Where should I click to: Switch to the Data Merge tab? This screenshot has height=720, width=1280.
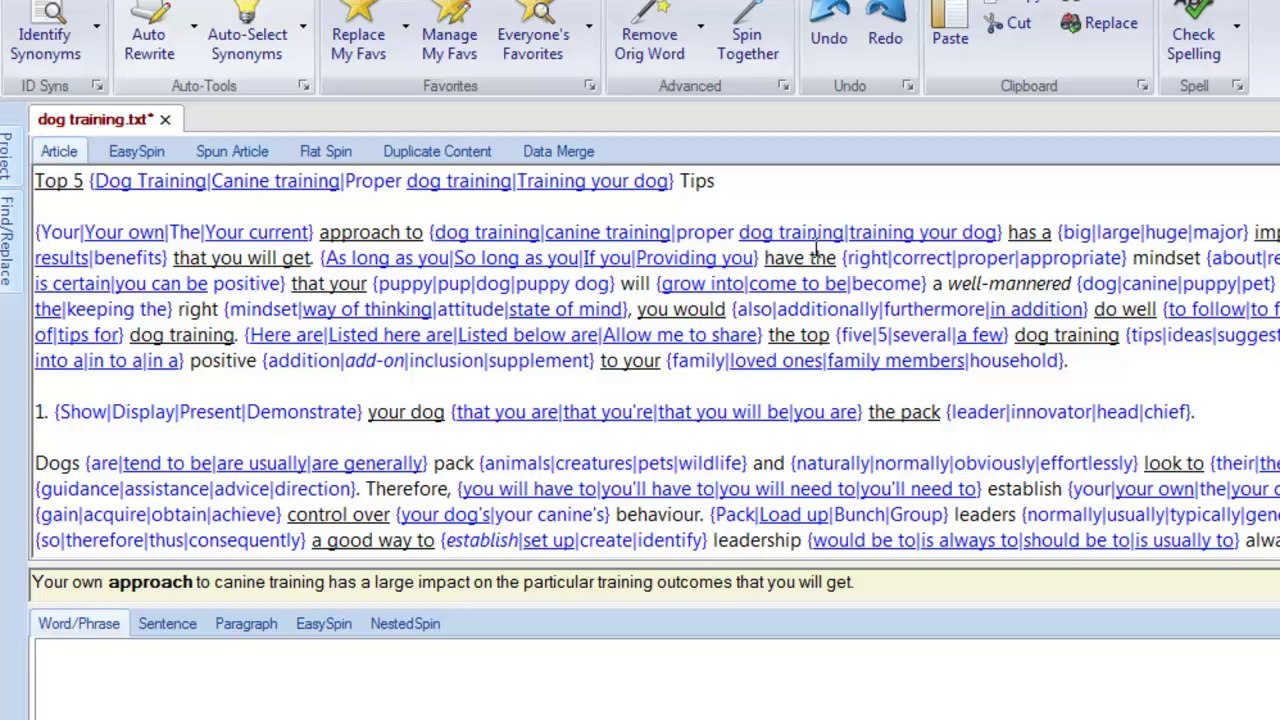pos(558,151)
